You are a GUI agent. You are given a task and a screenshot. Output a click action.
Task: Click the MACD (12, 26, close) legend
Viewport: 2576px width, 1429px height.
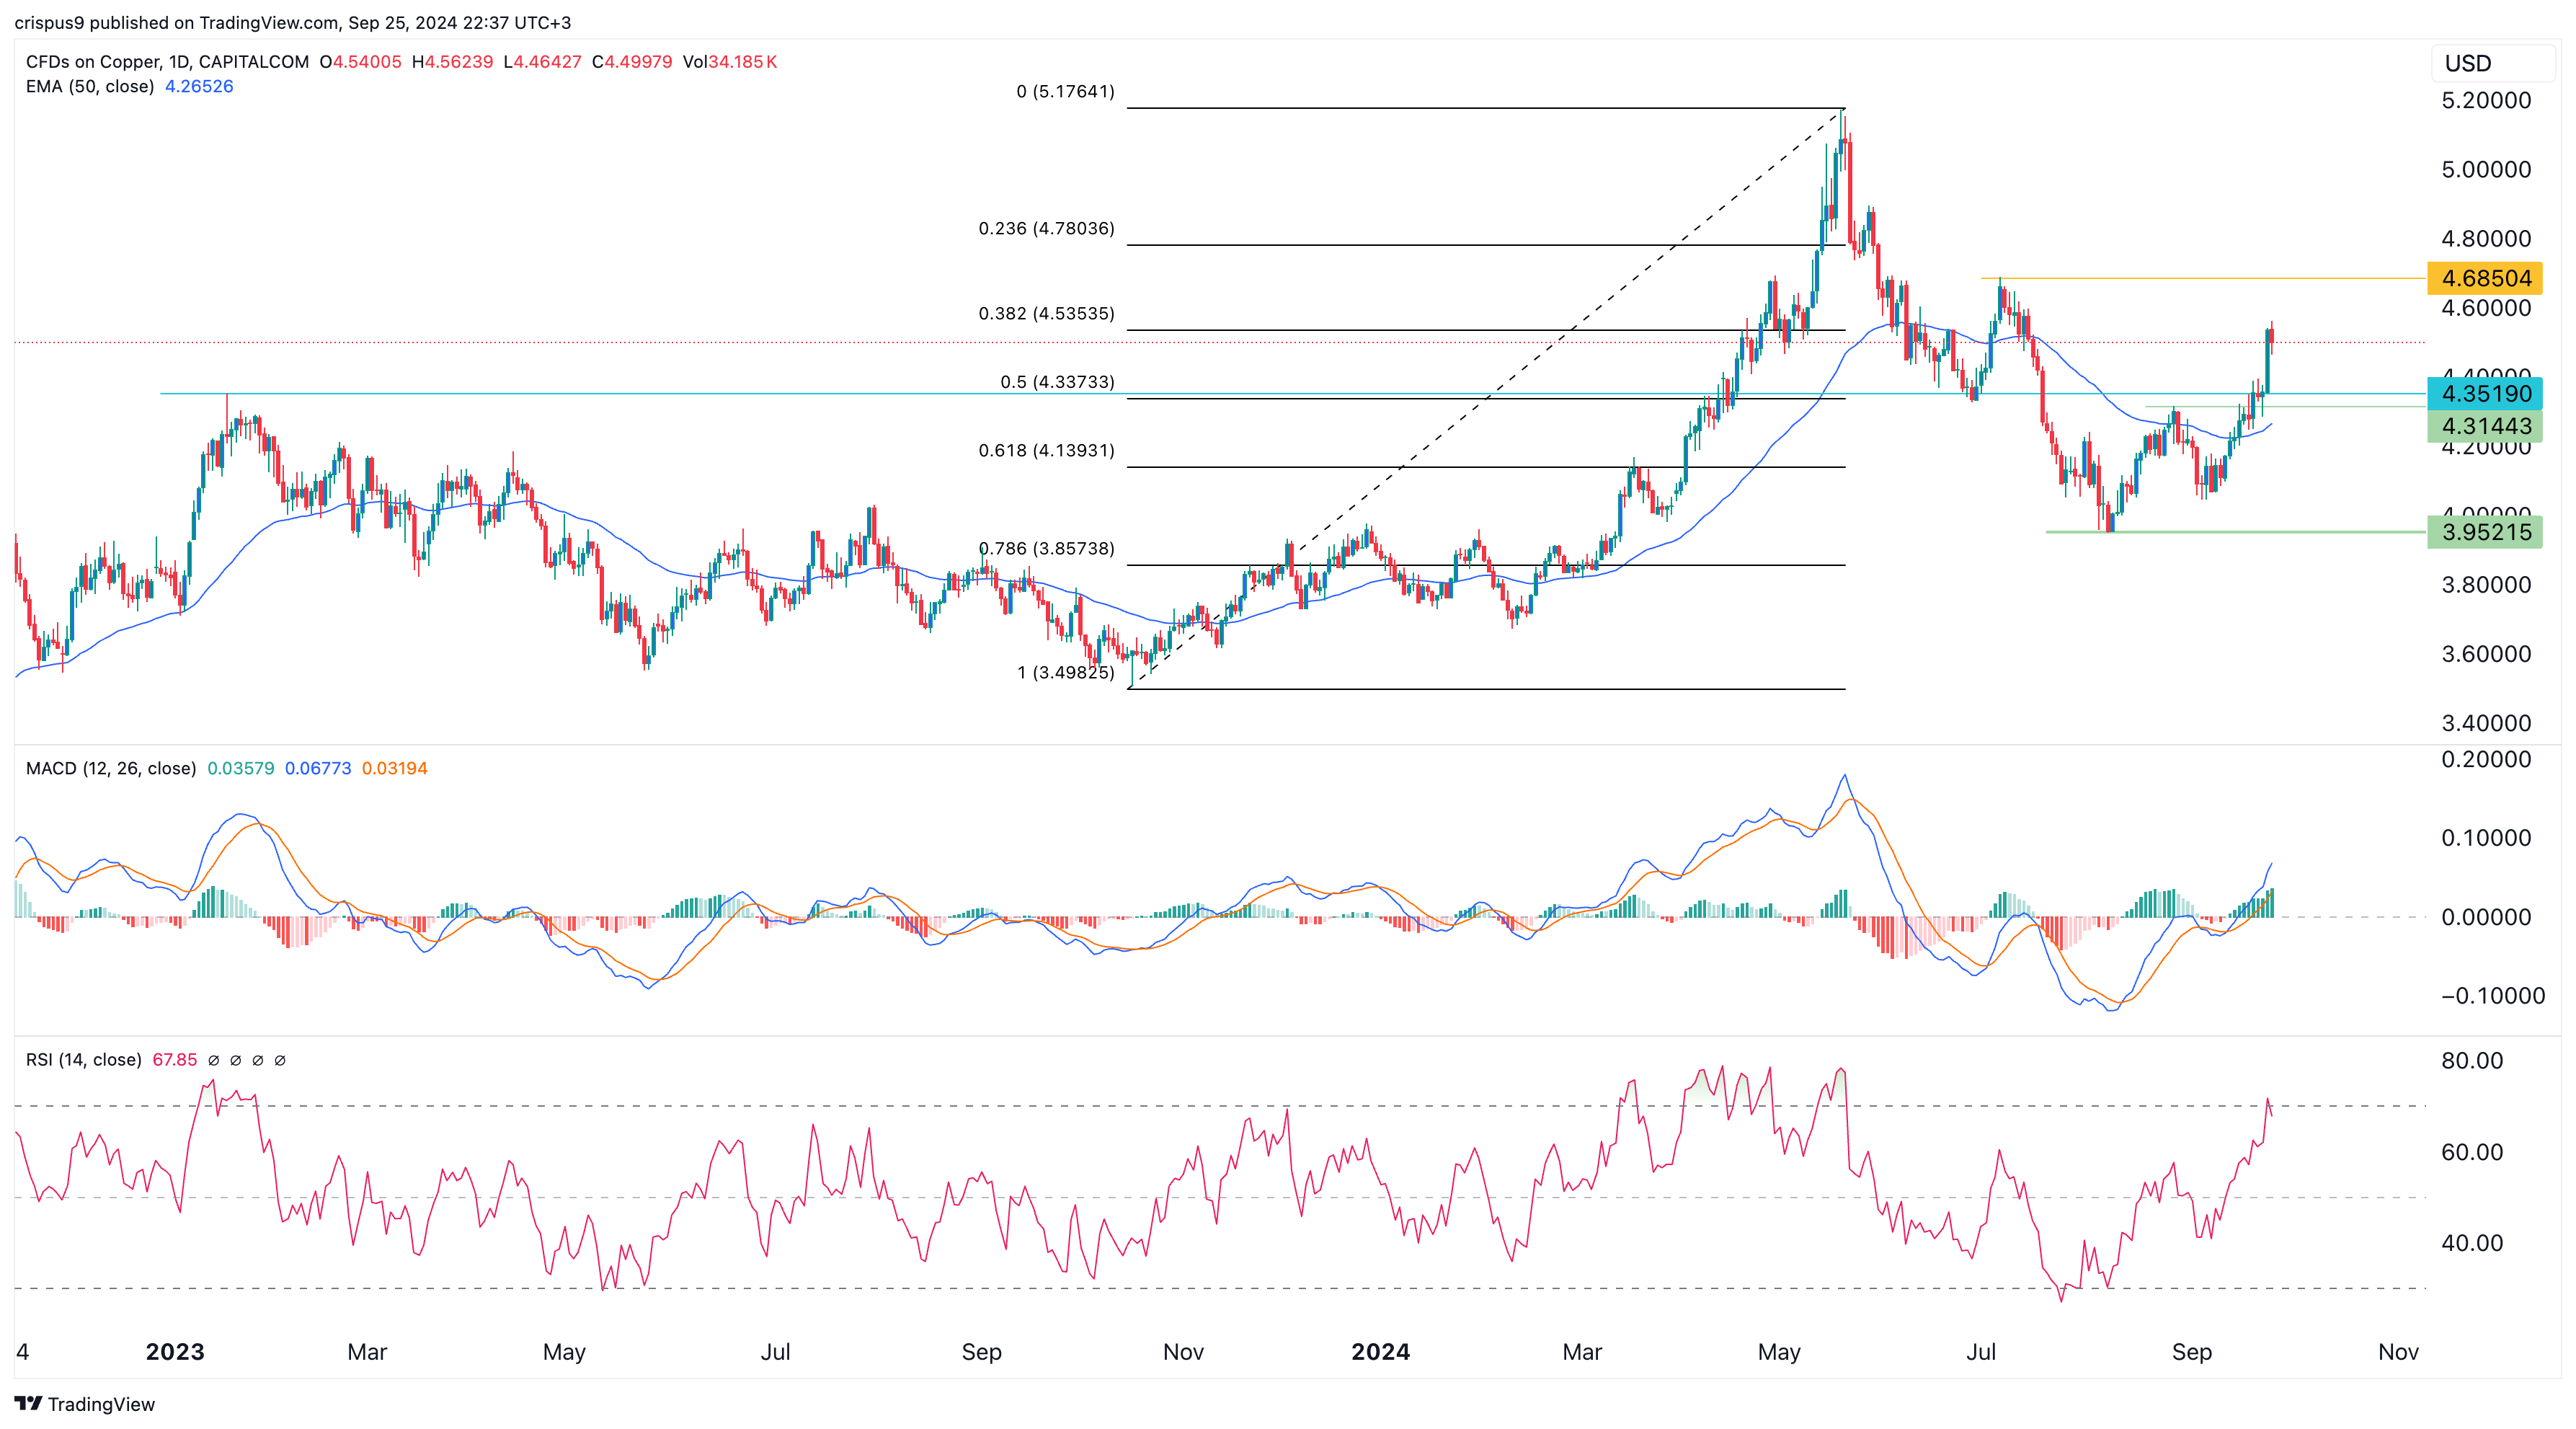click(x=111, y=768)
